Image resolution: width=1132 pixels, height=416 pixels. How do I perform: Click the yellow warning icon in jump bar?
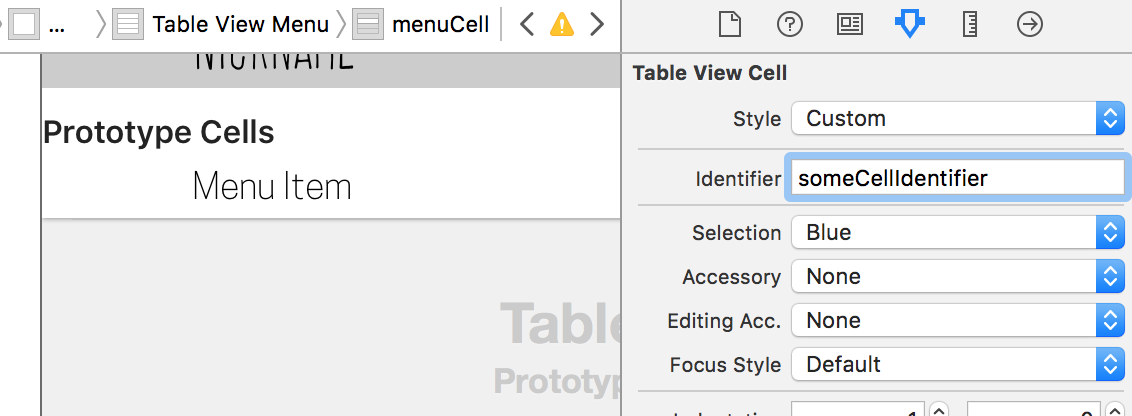(x=562, y=25)
